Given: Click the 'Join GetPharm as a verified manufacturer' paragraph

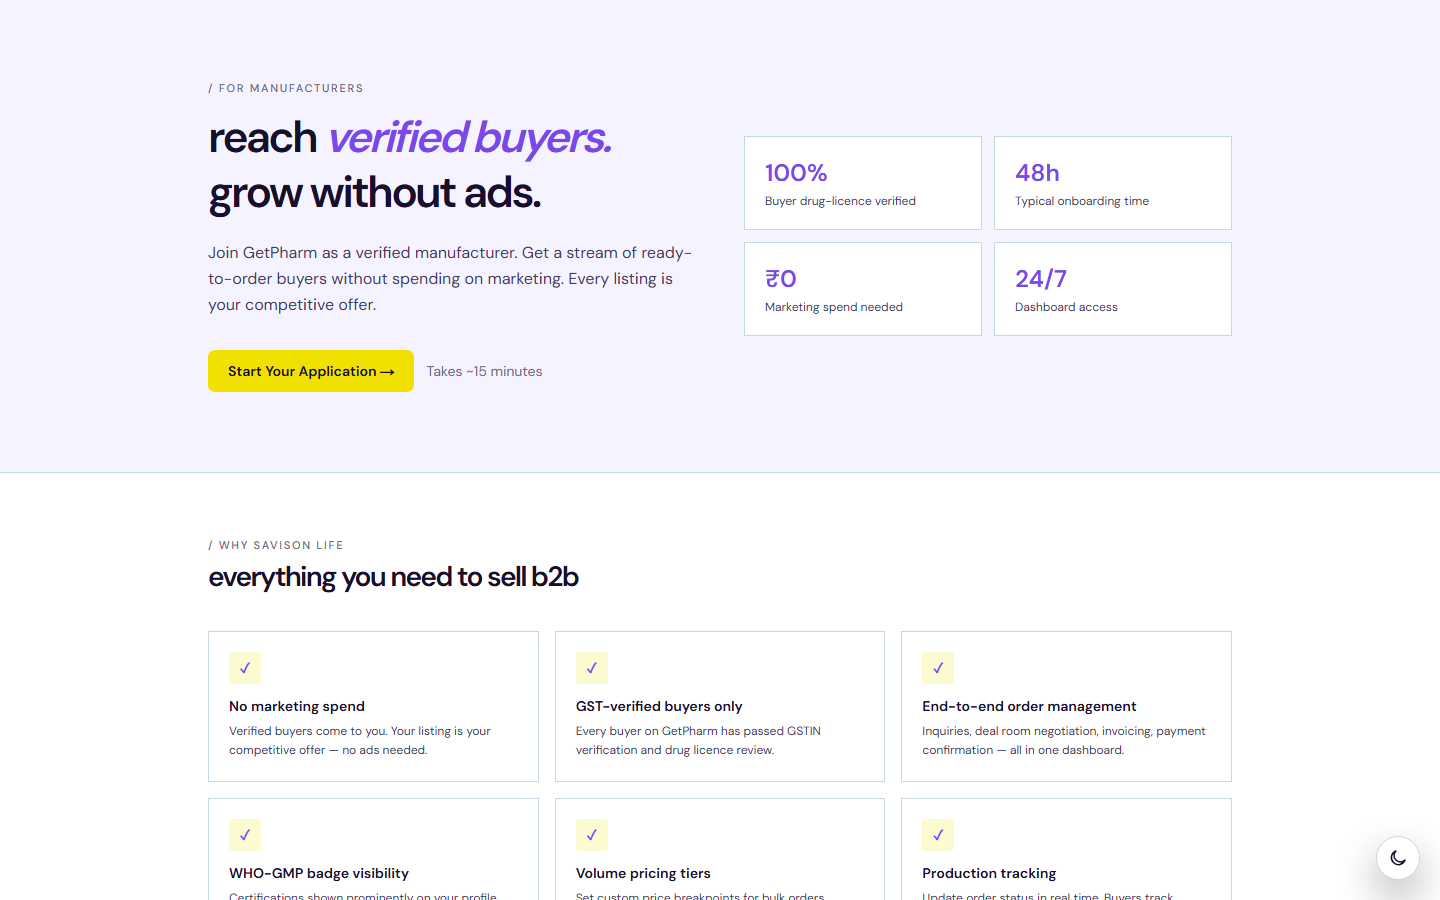Looking at the screenshot, I should [x=450, y=279].
